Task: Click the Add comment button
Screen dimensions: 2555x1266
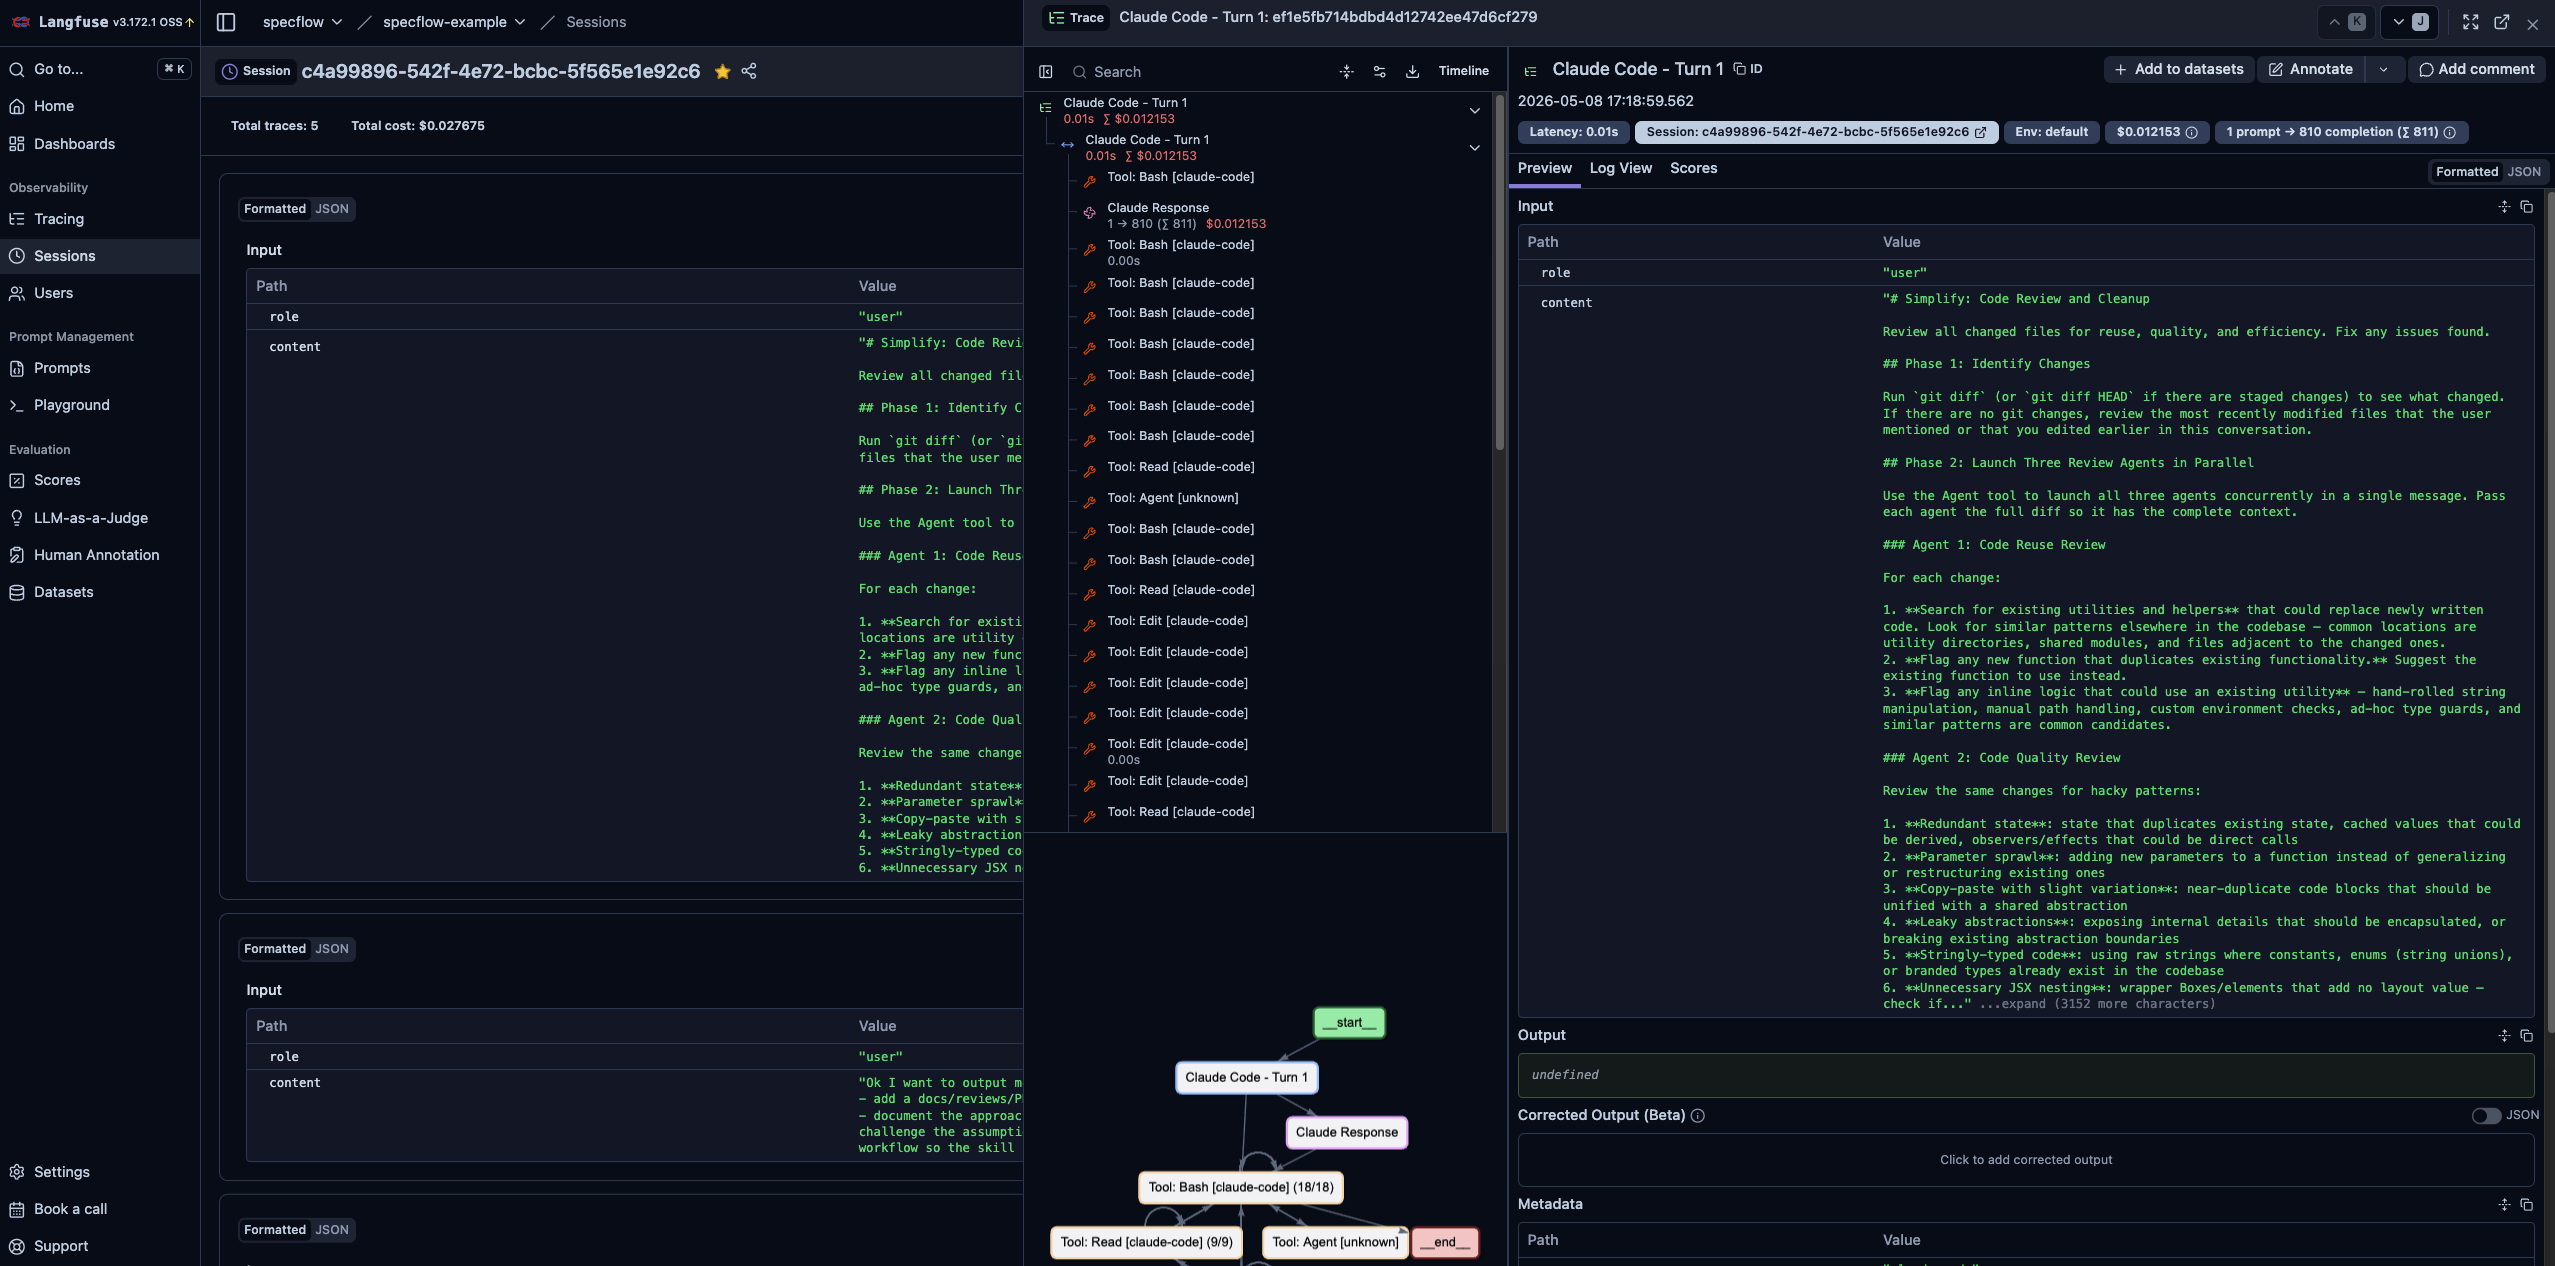Action: [x=2476, y=69]
